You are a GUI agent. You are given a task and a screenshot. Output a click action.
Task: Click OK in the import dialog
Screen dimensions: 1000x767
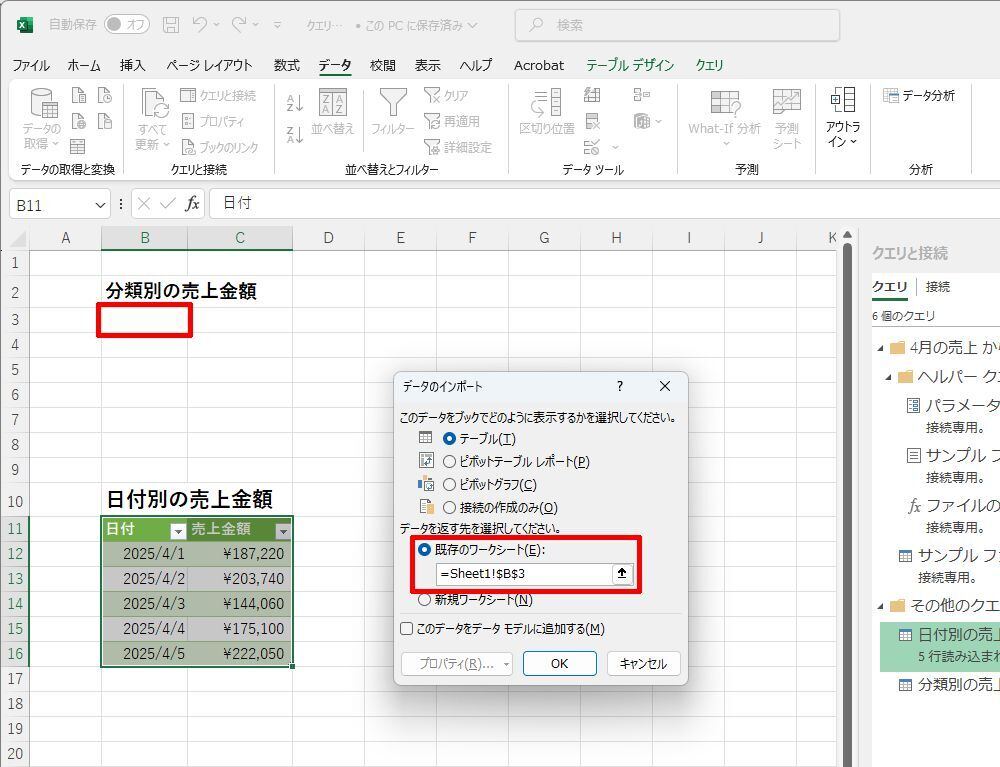[559, 664]
